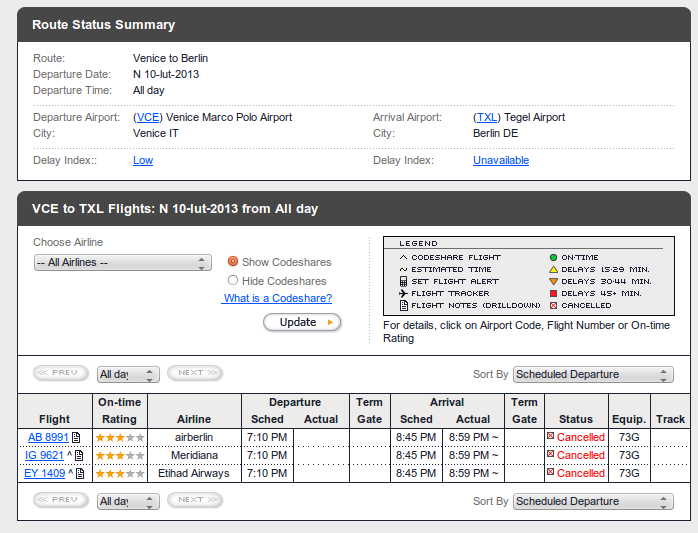Open bottom Sort By Scheduled Departure dropdown
Viewport: 698px width, 533px height.
pos(593,501)
